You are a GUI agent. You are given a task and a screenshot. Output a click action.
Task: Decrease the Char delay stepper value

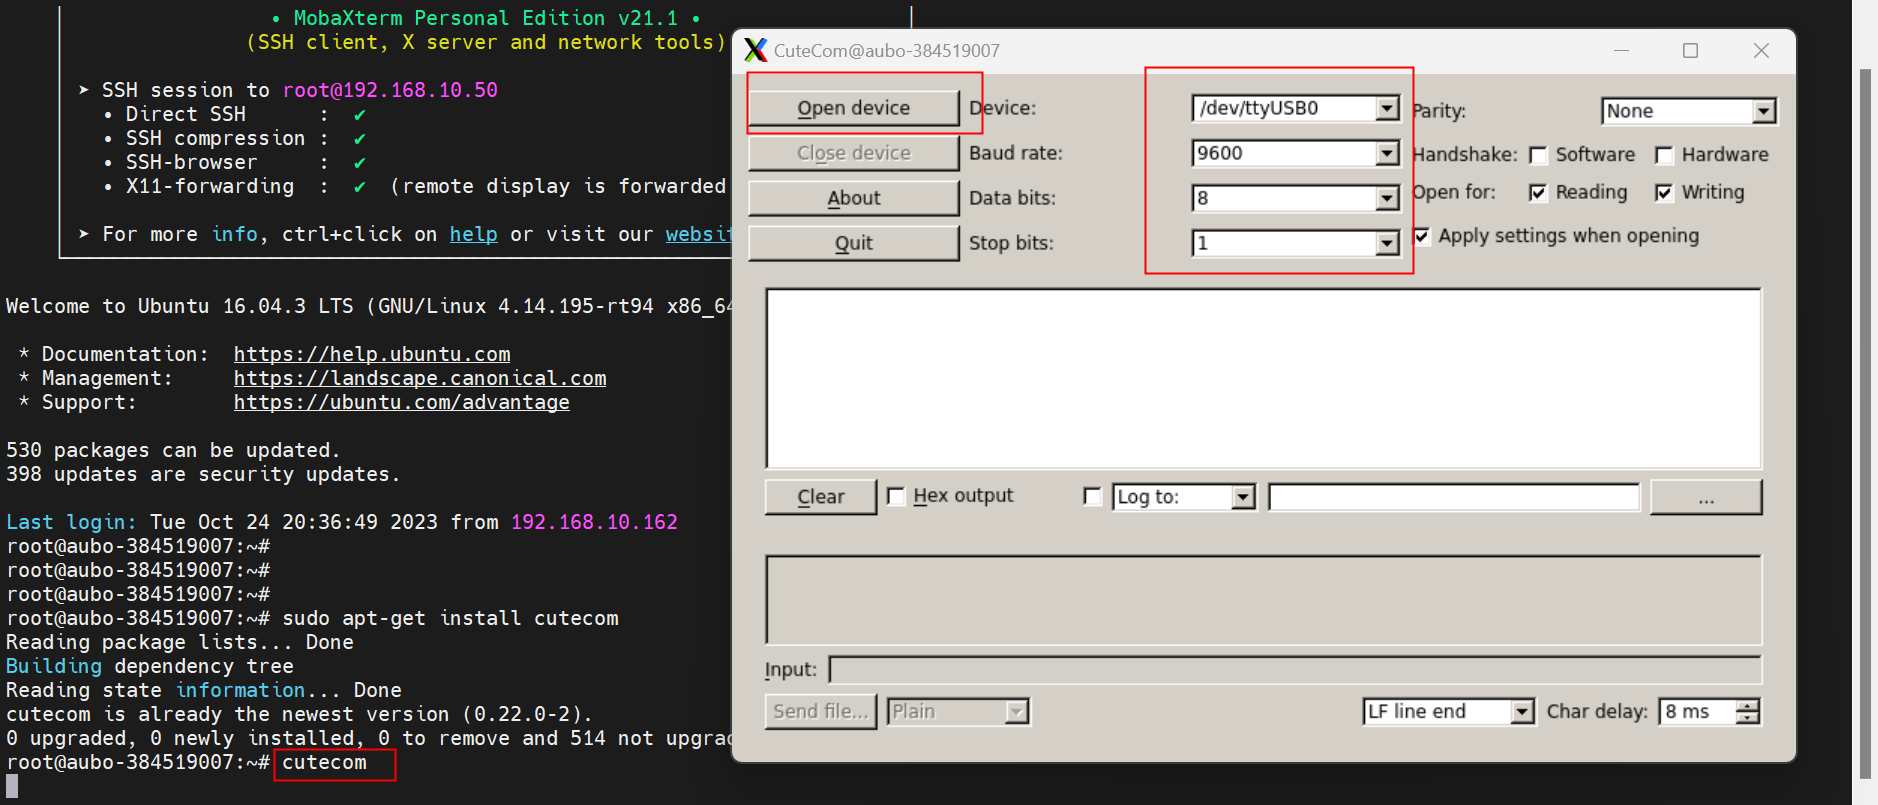pos(1748,718)
